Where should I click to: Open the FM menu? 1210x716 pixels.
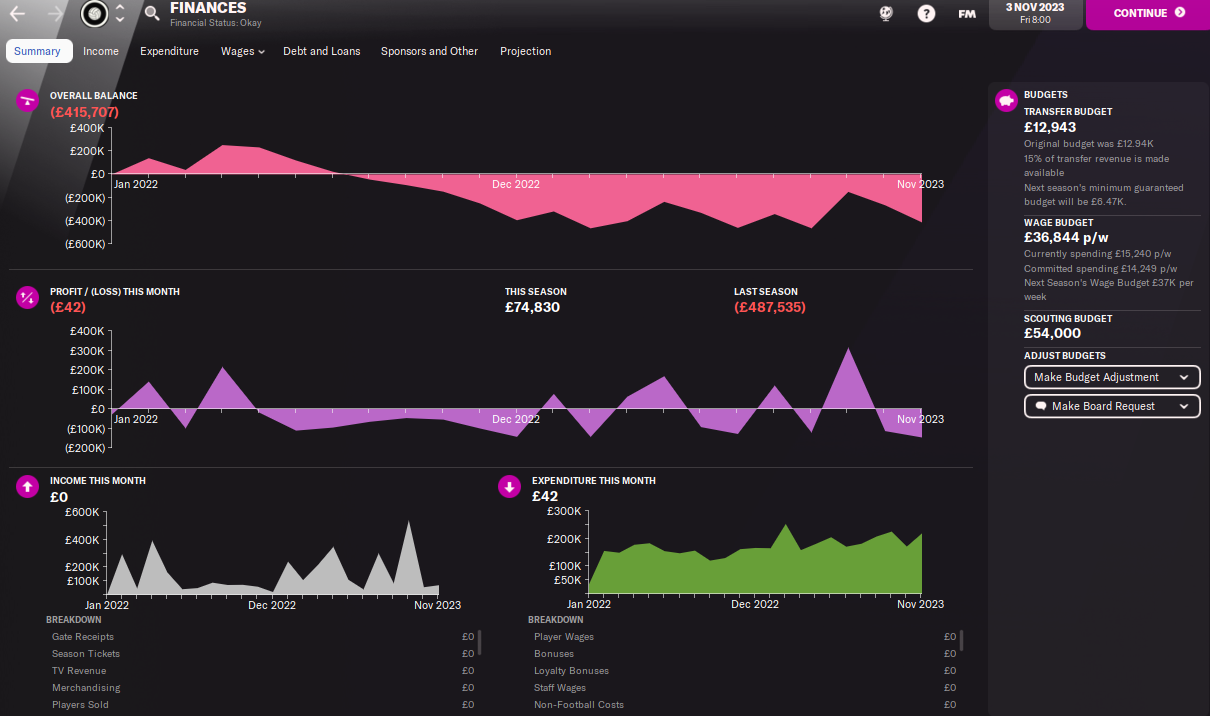[967, 14]
